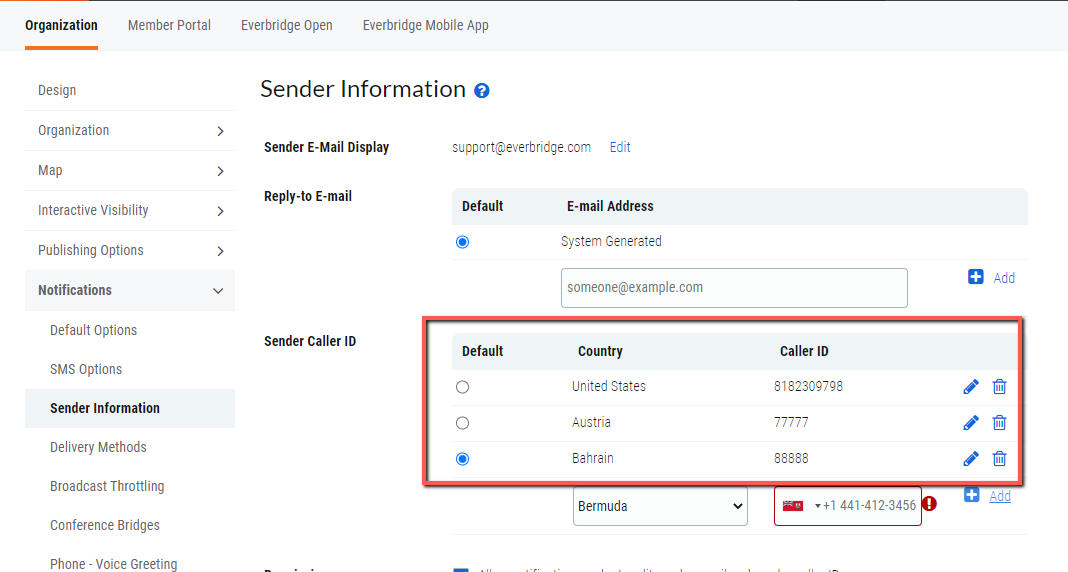
Task: Set United States as default caller ID
Action: [462, 387]
